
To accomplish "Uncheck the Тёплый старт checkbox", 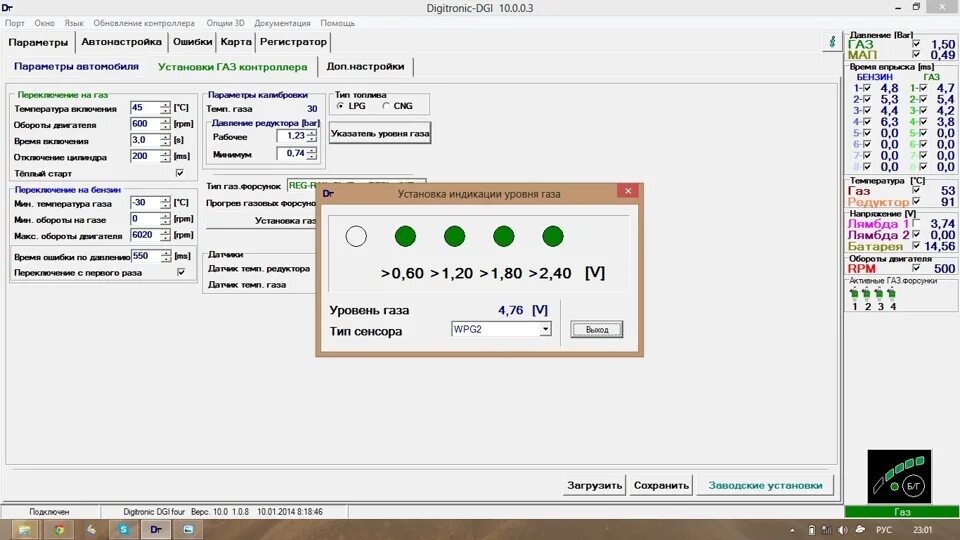I will pos(180,173).
